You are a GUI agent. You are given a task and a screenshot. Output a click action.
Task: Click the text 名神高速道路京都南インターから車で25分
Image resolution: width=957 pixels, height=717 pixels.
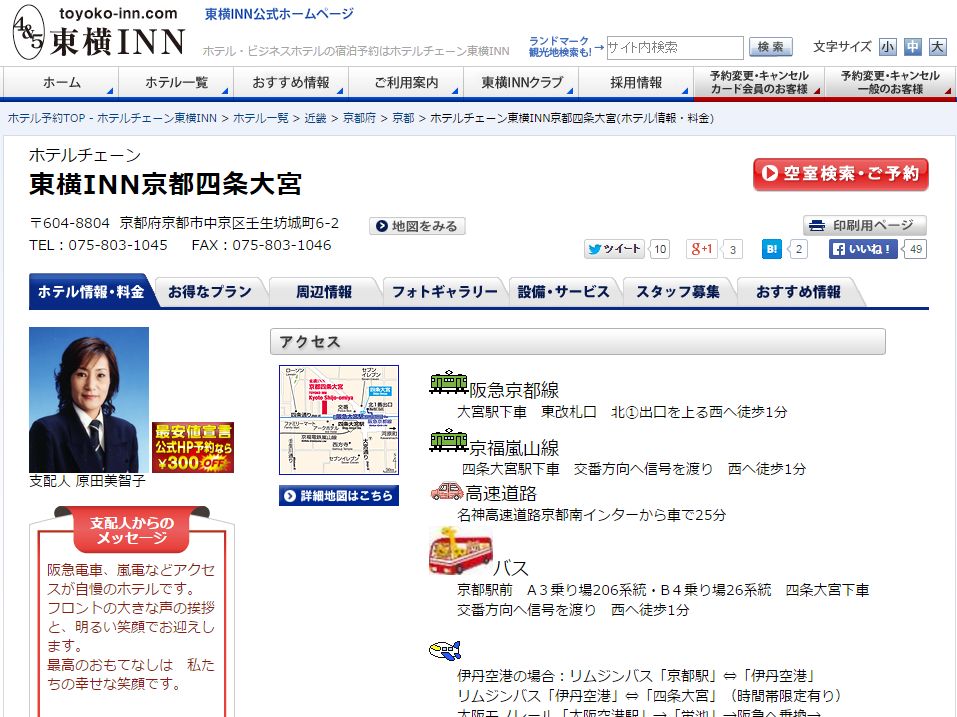591,515
